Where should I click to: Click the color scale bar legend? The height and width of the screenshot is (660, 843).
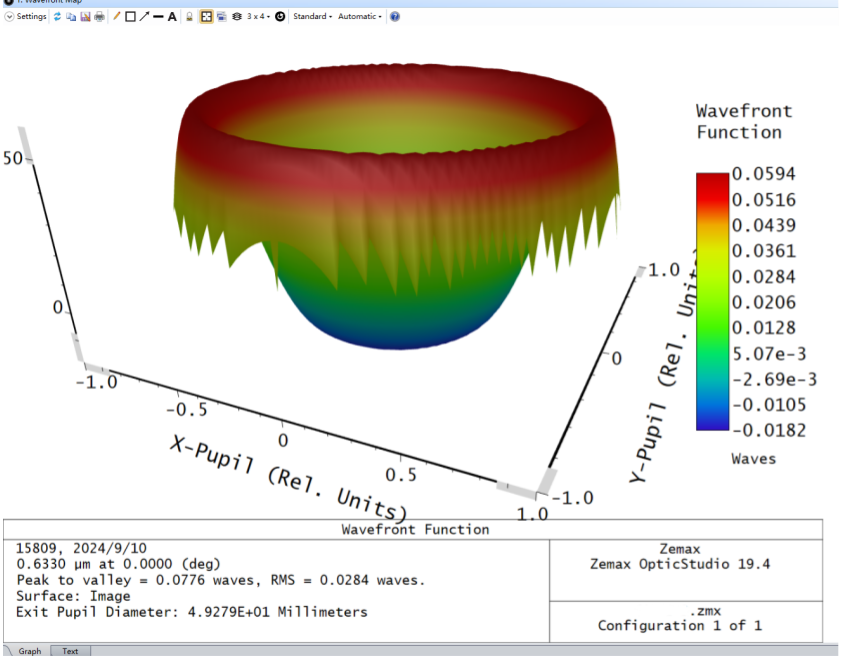[712, 302]
